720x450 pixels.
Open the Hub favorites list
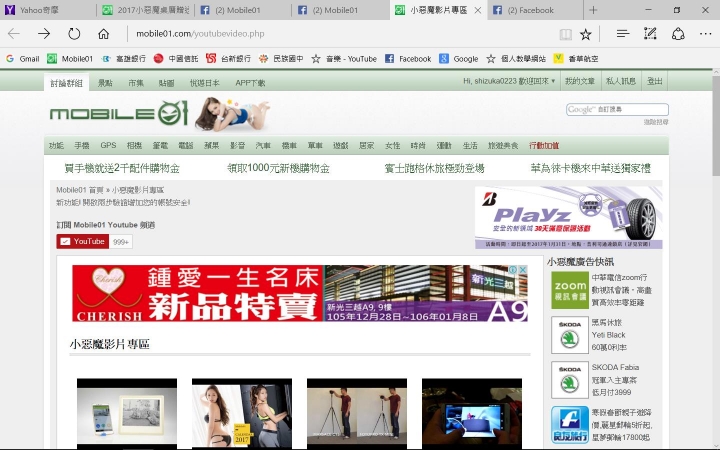click(623, 34)
